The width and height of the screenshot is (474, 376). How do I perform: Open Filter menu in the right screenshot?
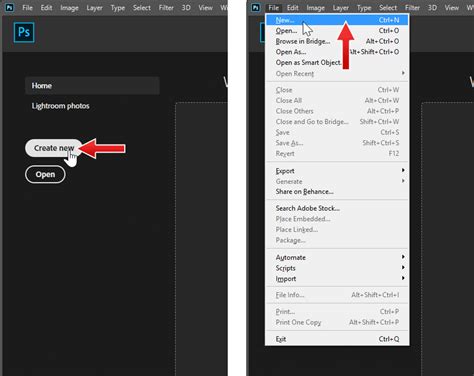(x=412, y=7)
